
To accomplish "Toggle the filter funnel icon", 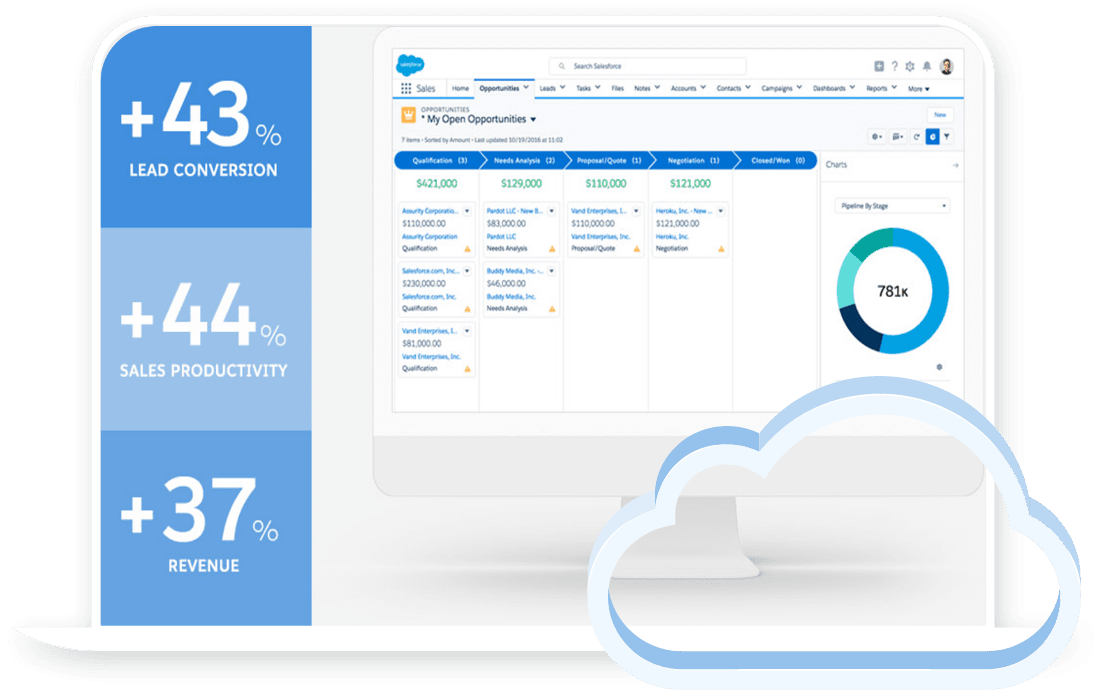I will [947, 137].
